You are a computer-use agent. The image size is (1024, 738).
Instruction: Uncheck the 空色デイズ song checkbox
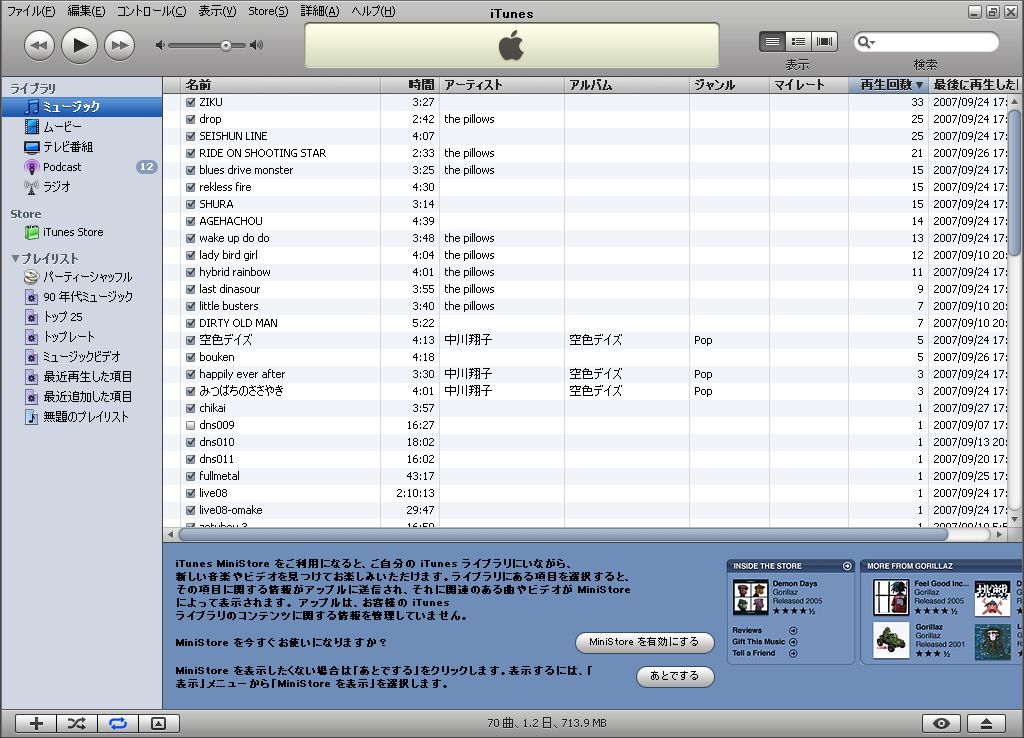point(191,340)
